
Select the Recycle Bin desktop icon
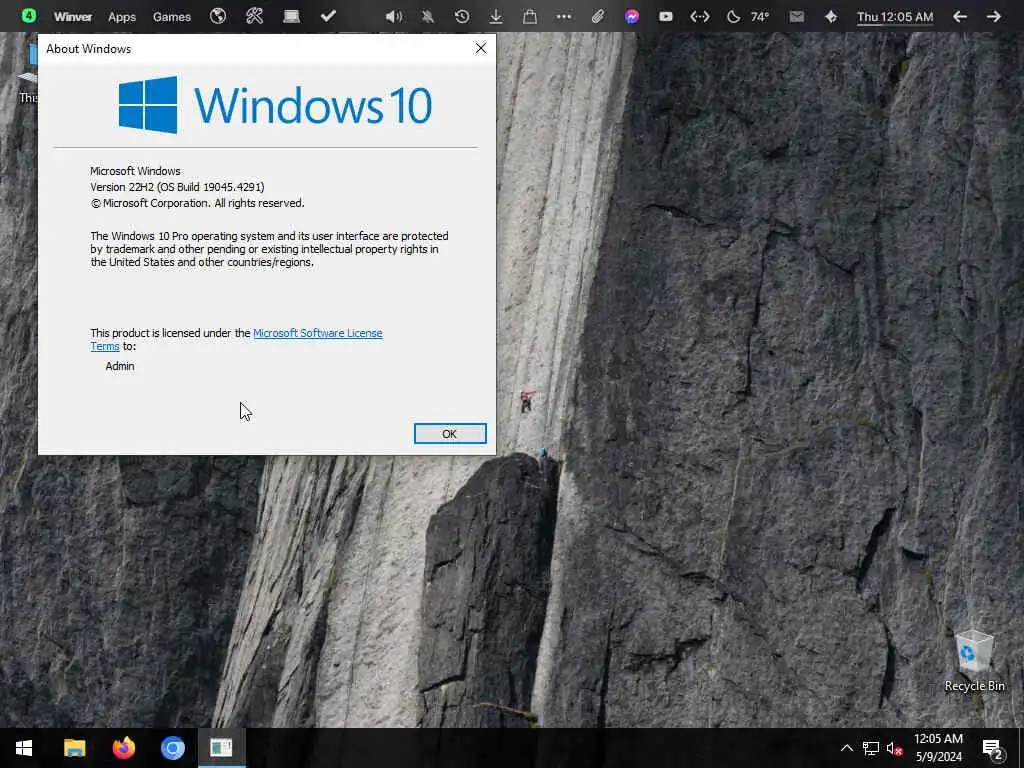974,660
